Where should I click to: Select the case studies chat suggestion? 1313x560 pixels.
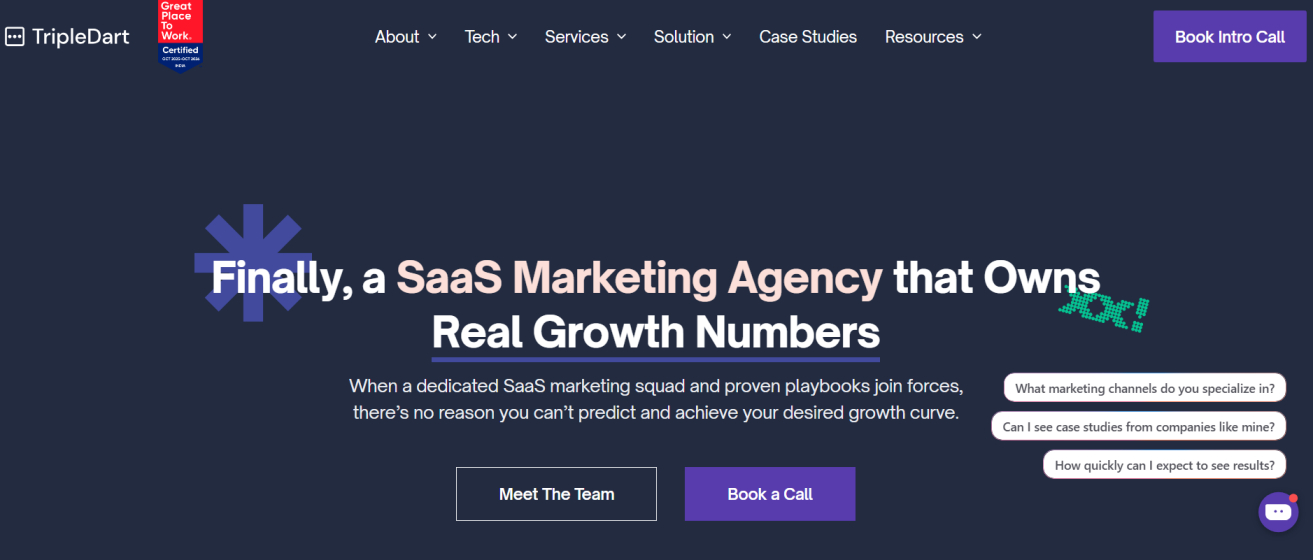[x=1138, y=427]
